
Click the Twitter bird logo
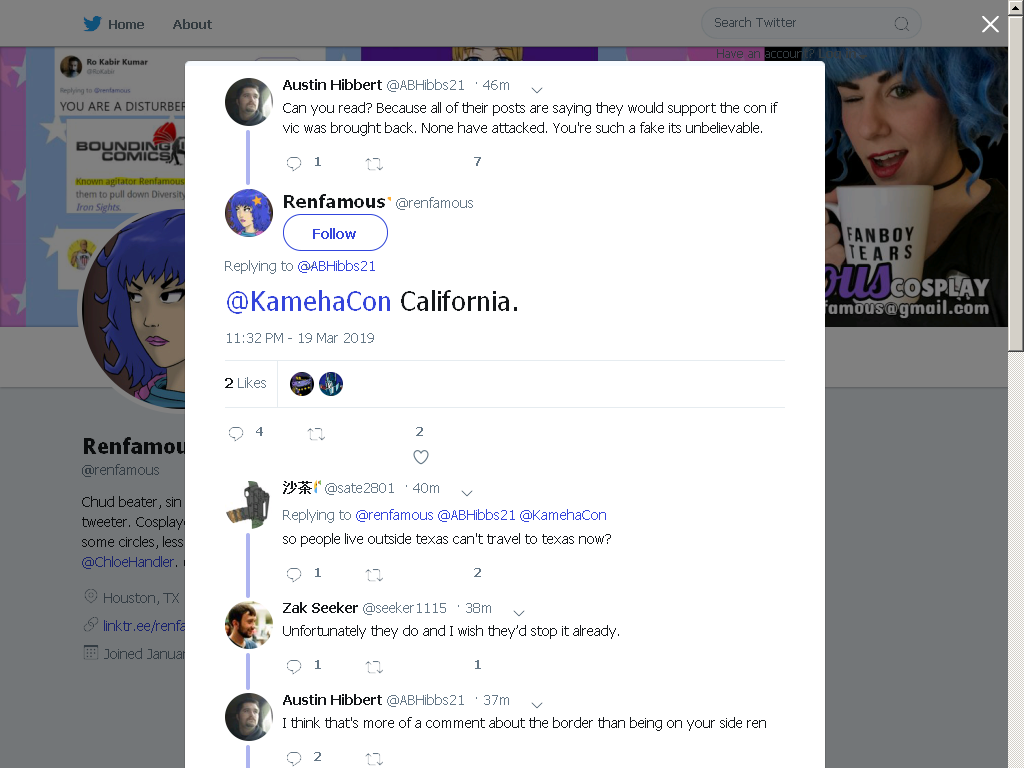tap(92, 24)
